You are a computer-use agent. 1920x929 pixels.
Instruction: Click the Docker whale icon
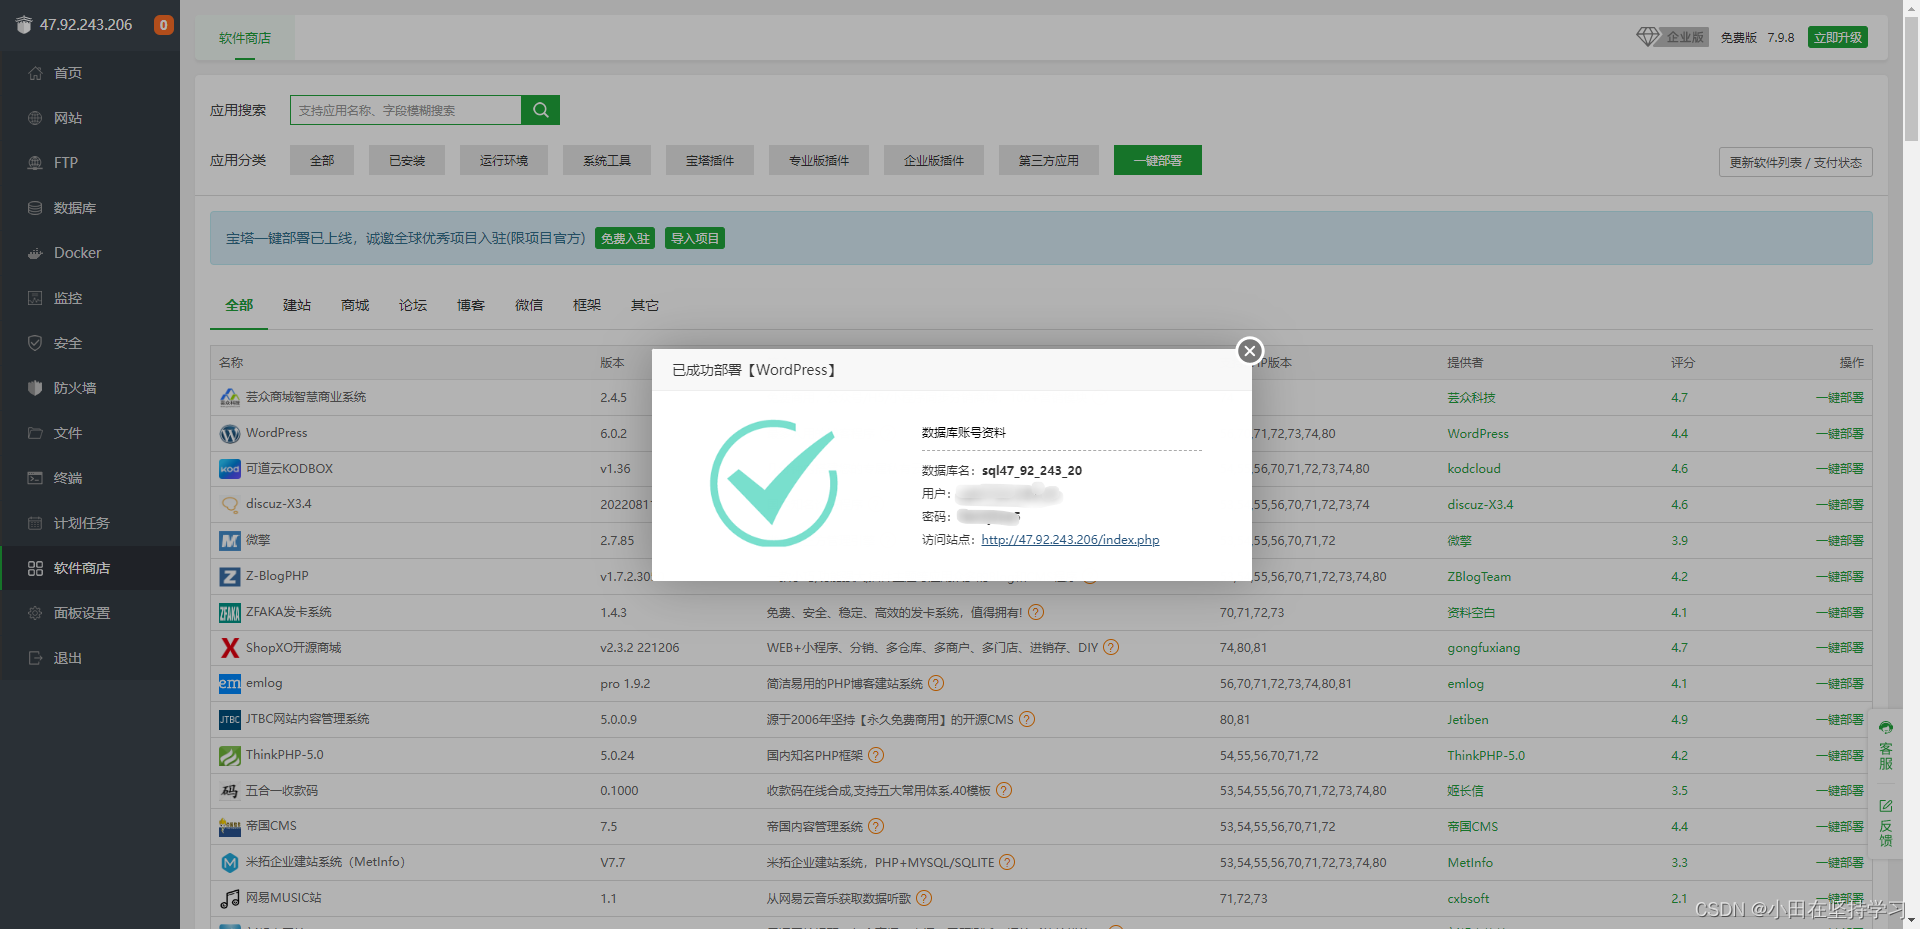tap(35, 253)
